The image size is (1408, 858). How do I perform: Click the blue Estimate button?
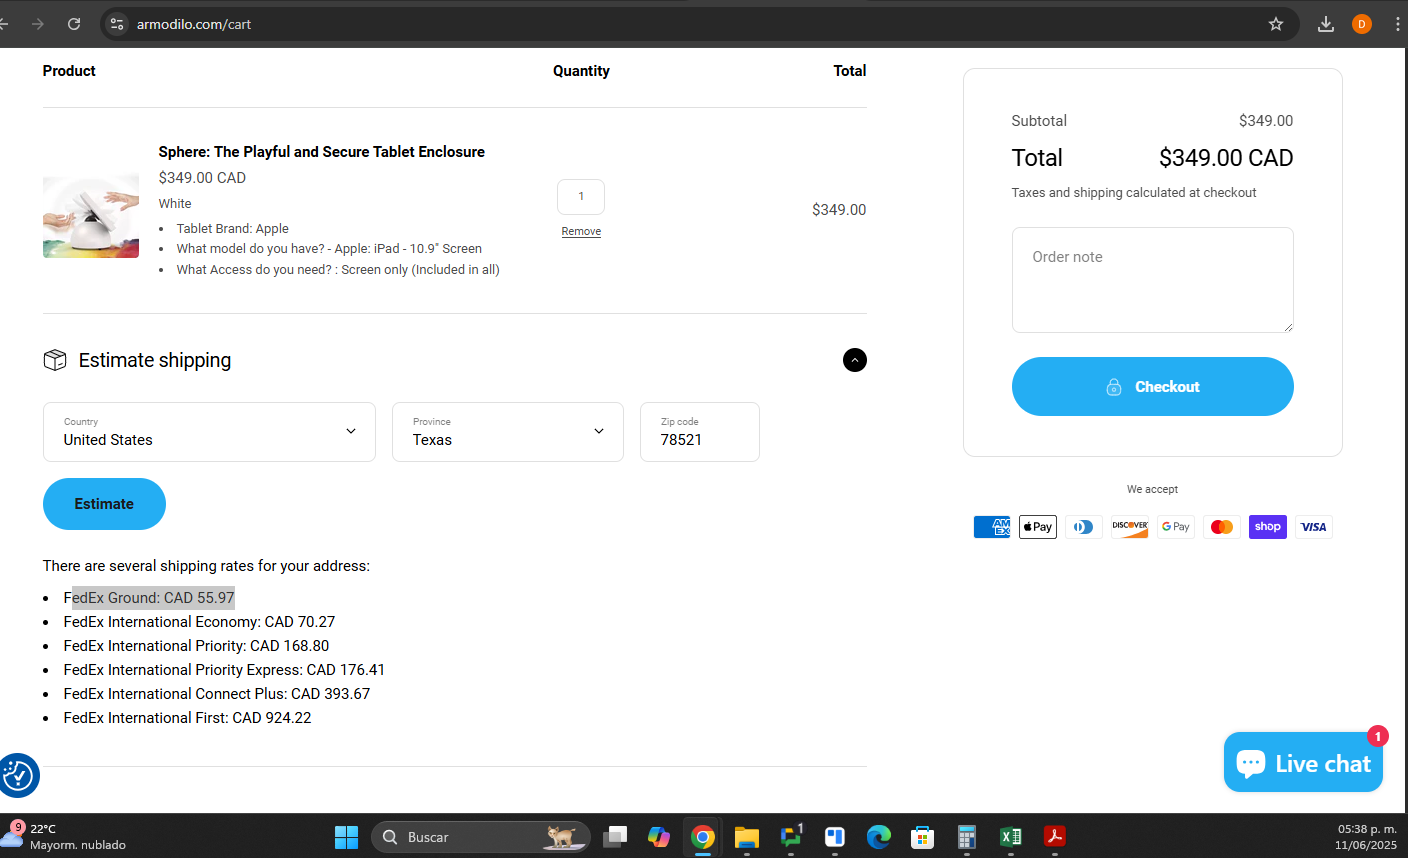point(104,504)
